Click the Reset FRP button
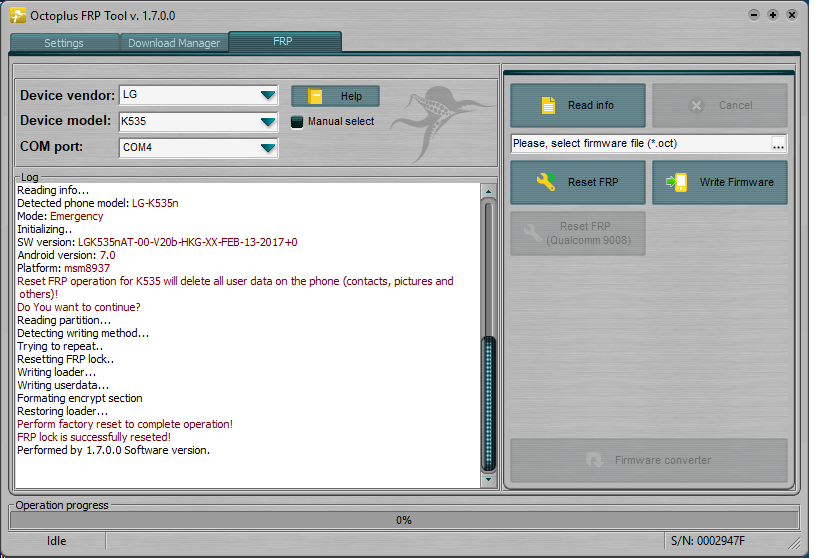This screenshot has width=819, height=558. 578,182
